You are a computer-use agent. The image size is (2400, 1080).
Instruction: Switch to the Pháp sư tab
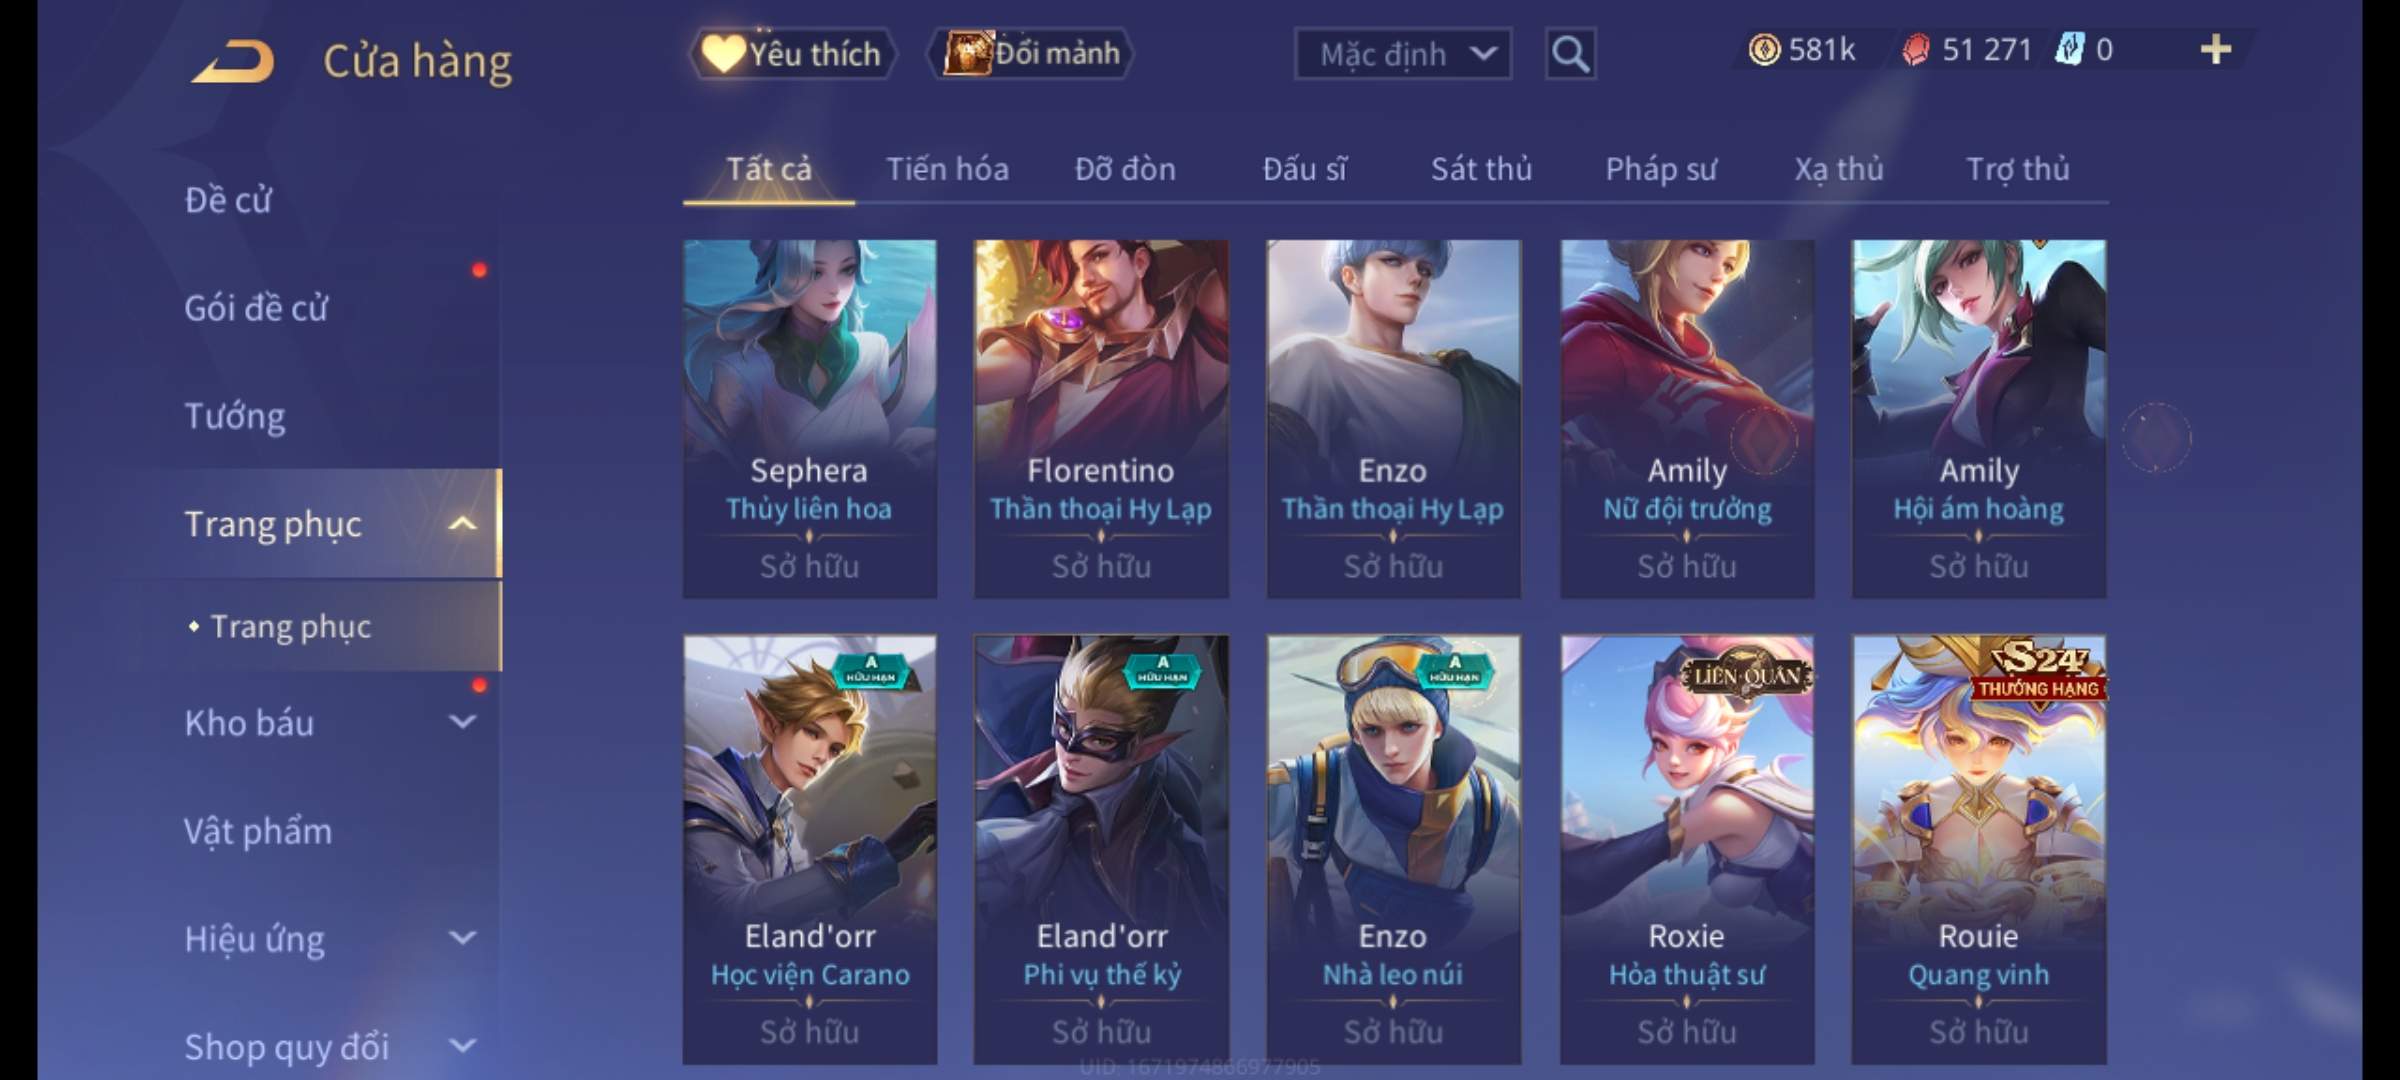pos(1661,169)
